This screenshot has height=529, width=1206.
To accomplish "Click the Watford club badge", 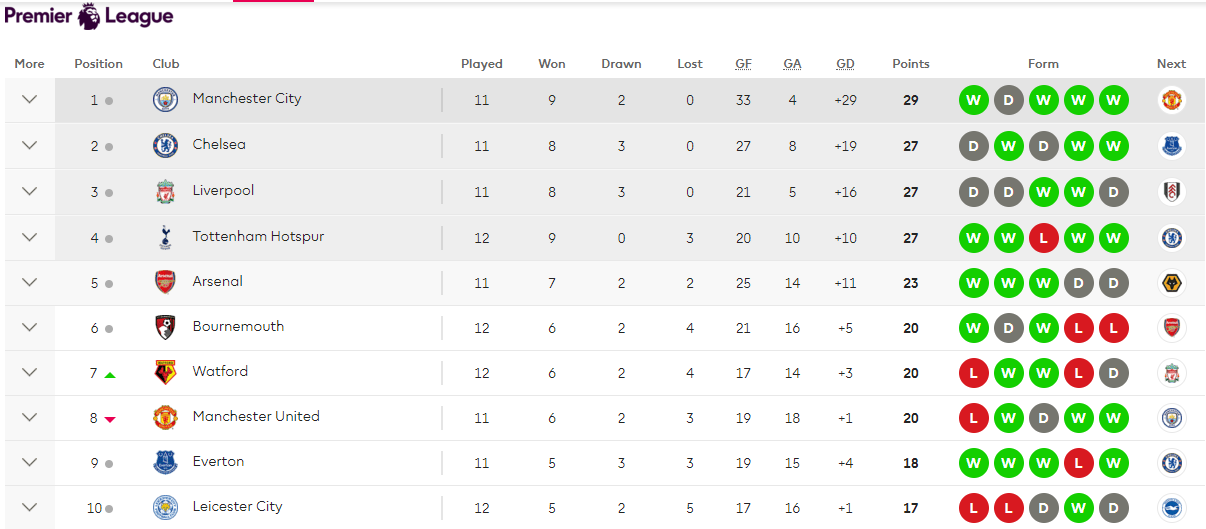I will [165, 372].
